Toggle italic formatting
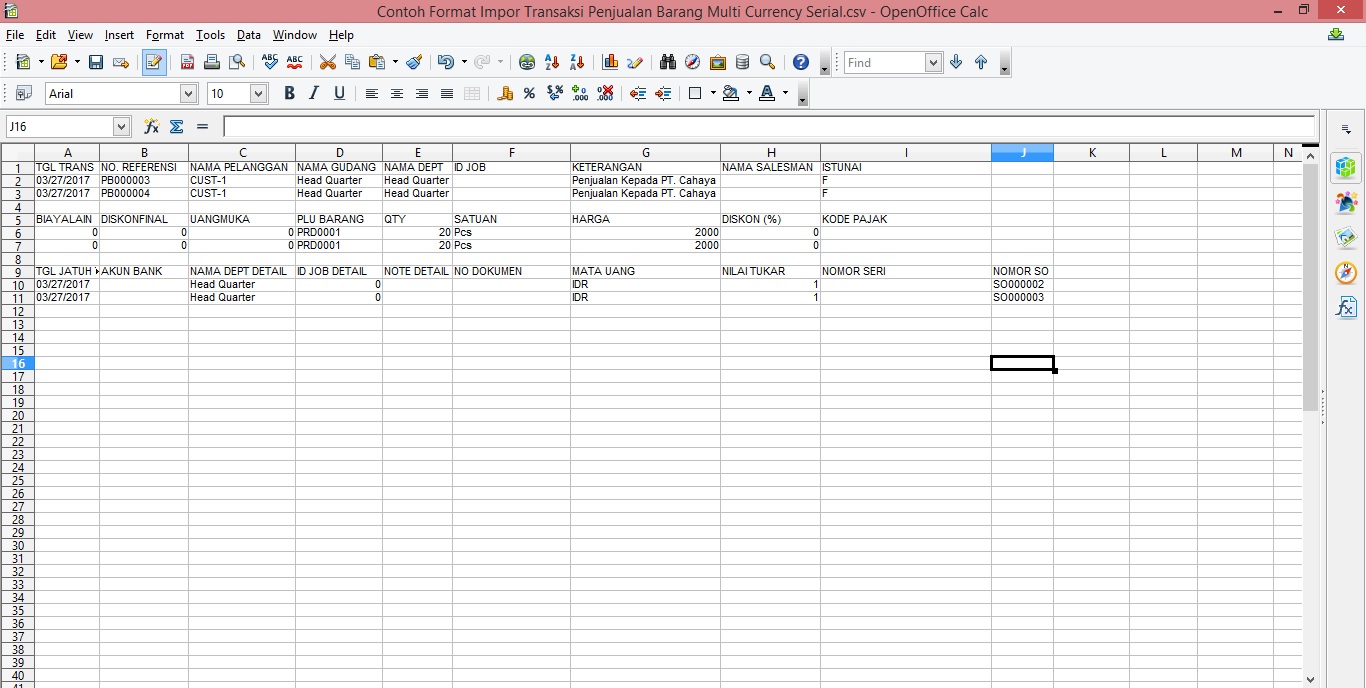The image size is (1366, 688). 314,93
